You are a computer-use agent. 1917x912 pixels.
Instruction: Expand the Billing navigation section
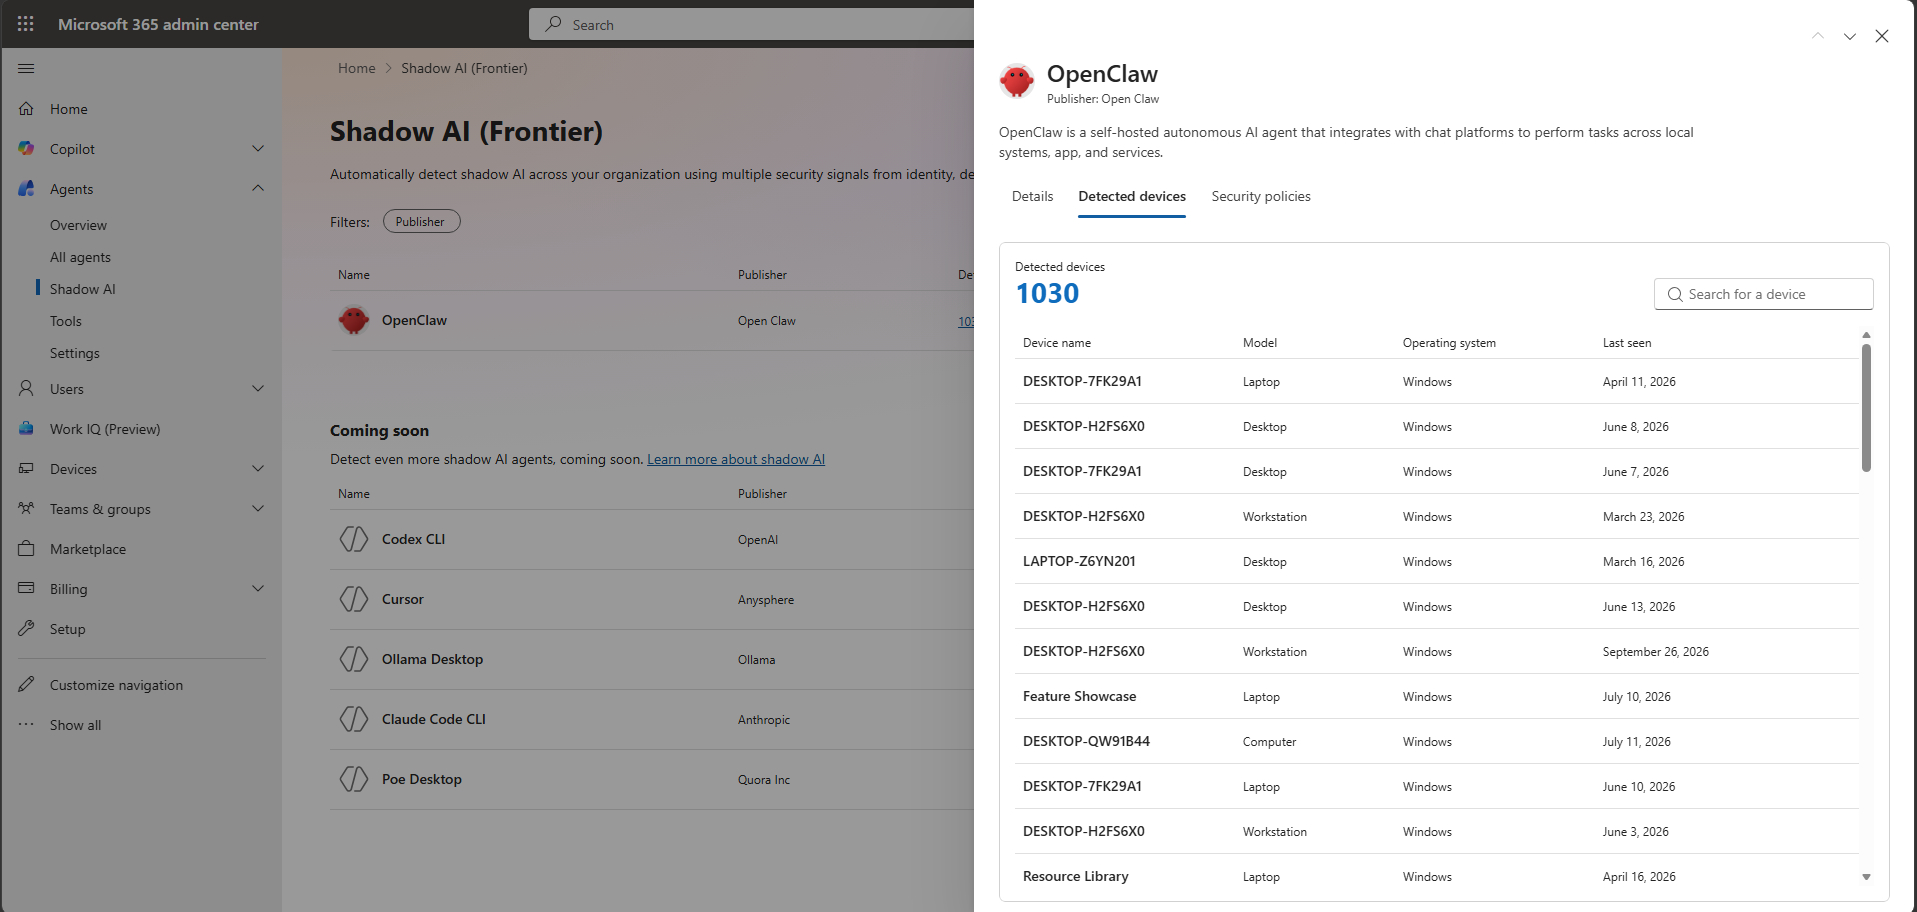coord(258,588)
